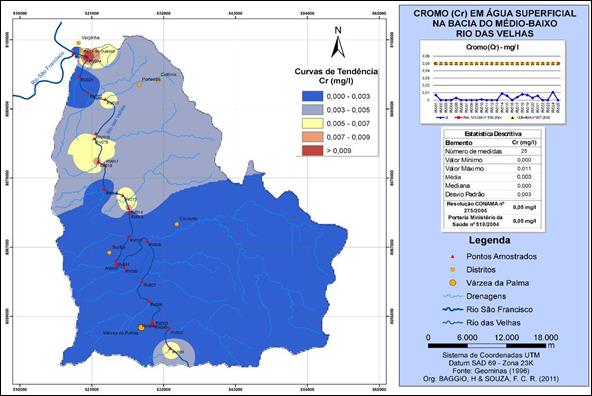
Task: Click the north arrow compass symbol
Action: click(x=338, y=42)
